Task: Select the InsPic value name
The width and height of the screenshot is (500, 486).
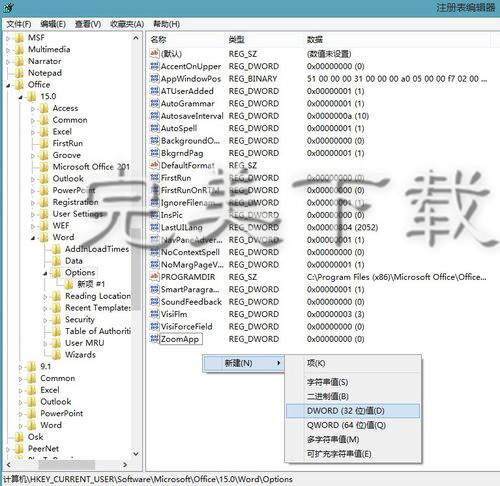Action: pos(172,215)
